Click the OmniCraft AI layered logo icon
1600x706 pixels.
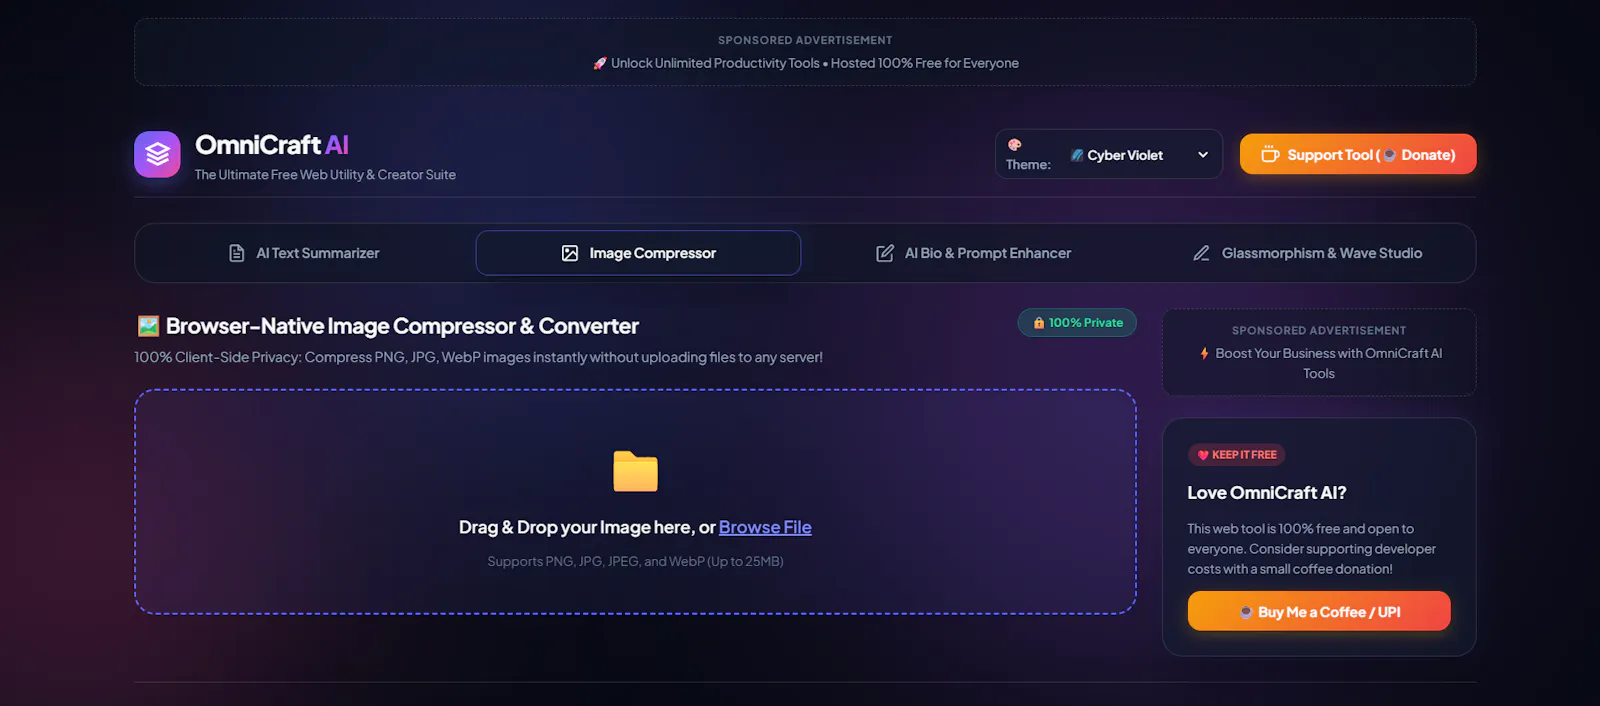(157, 154)
